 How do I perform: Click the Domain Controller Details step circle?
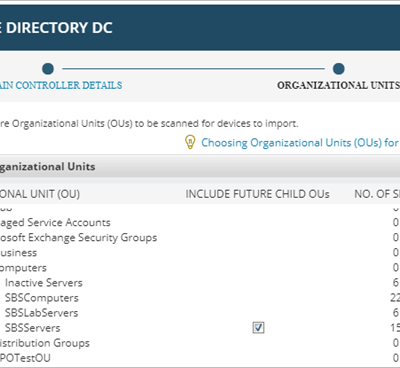(x=48, y=69)
